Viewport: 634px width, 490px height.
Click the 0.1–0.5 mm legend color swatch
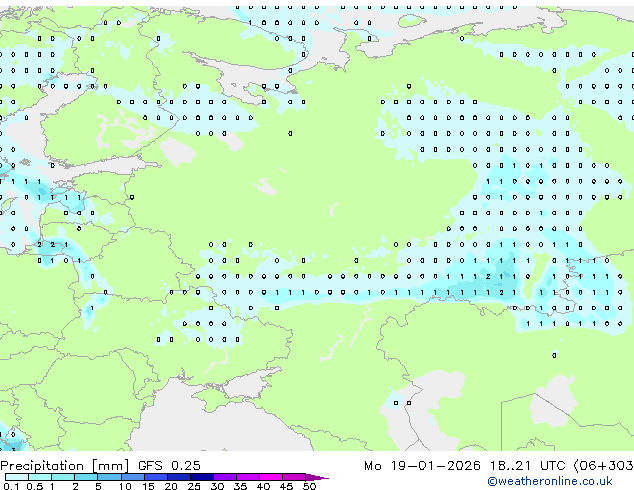pos(17,477)
